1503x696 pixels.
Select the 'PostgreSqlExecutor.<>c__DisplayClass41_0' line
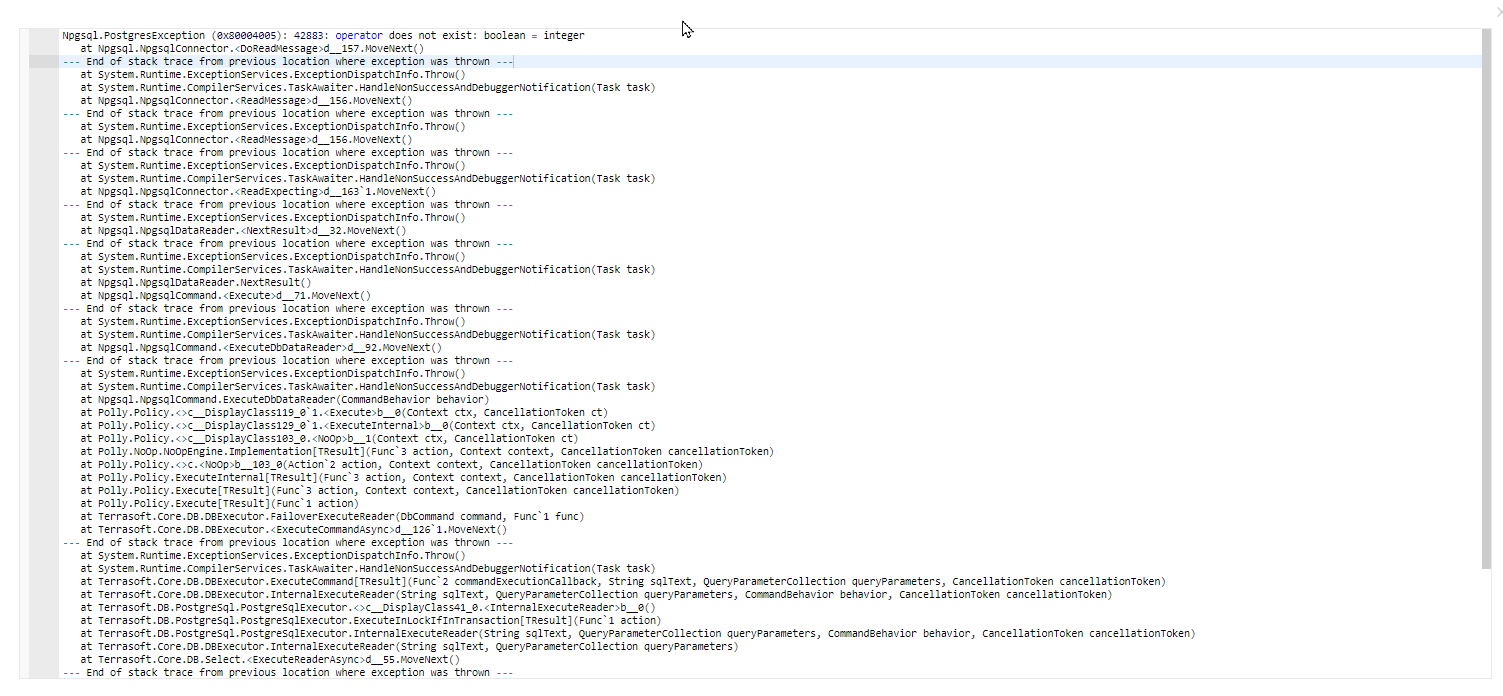coord(368,607)
